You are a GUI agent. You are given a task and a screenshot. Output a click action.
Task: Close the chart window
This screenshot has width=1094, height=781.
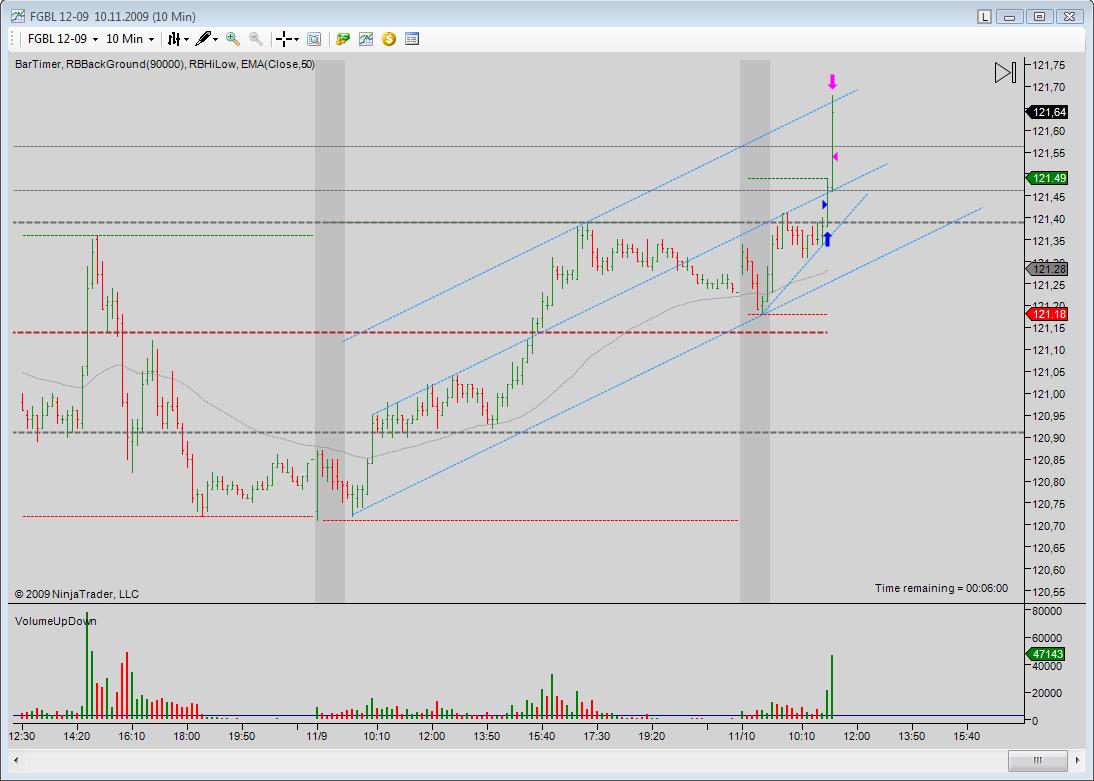tap(1070, 16)
